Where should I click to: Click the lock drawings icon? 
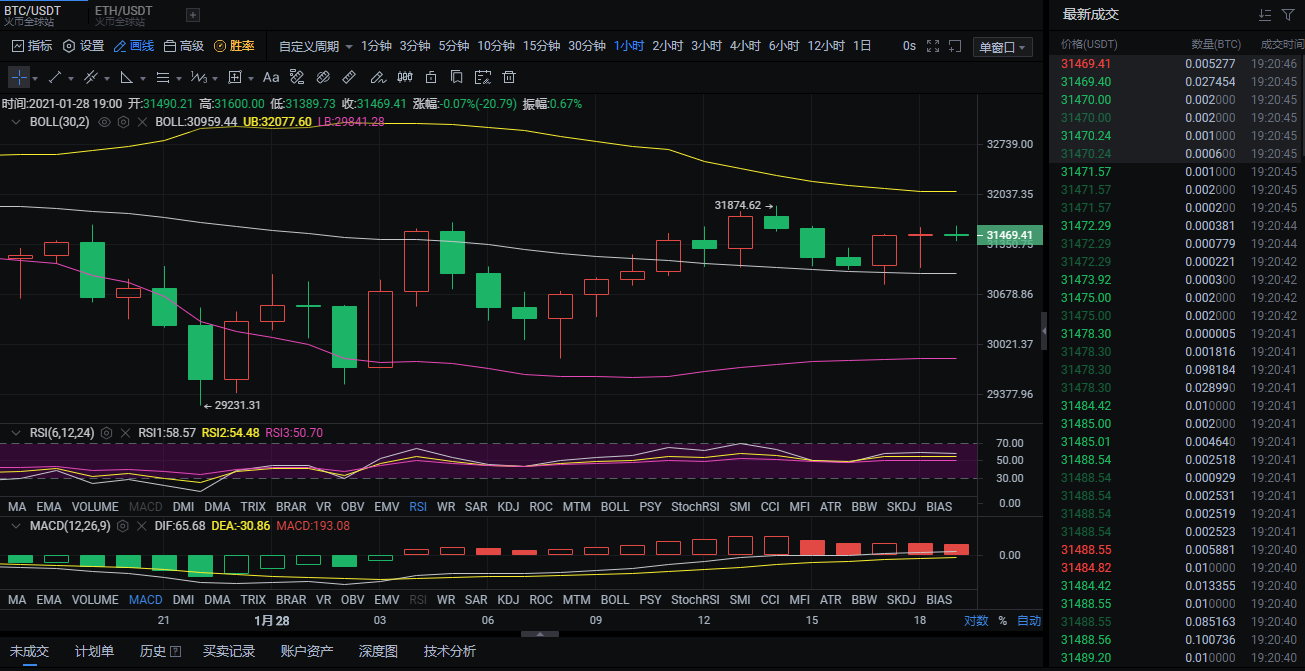pos(431,77)
